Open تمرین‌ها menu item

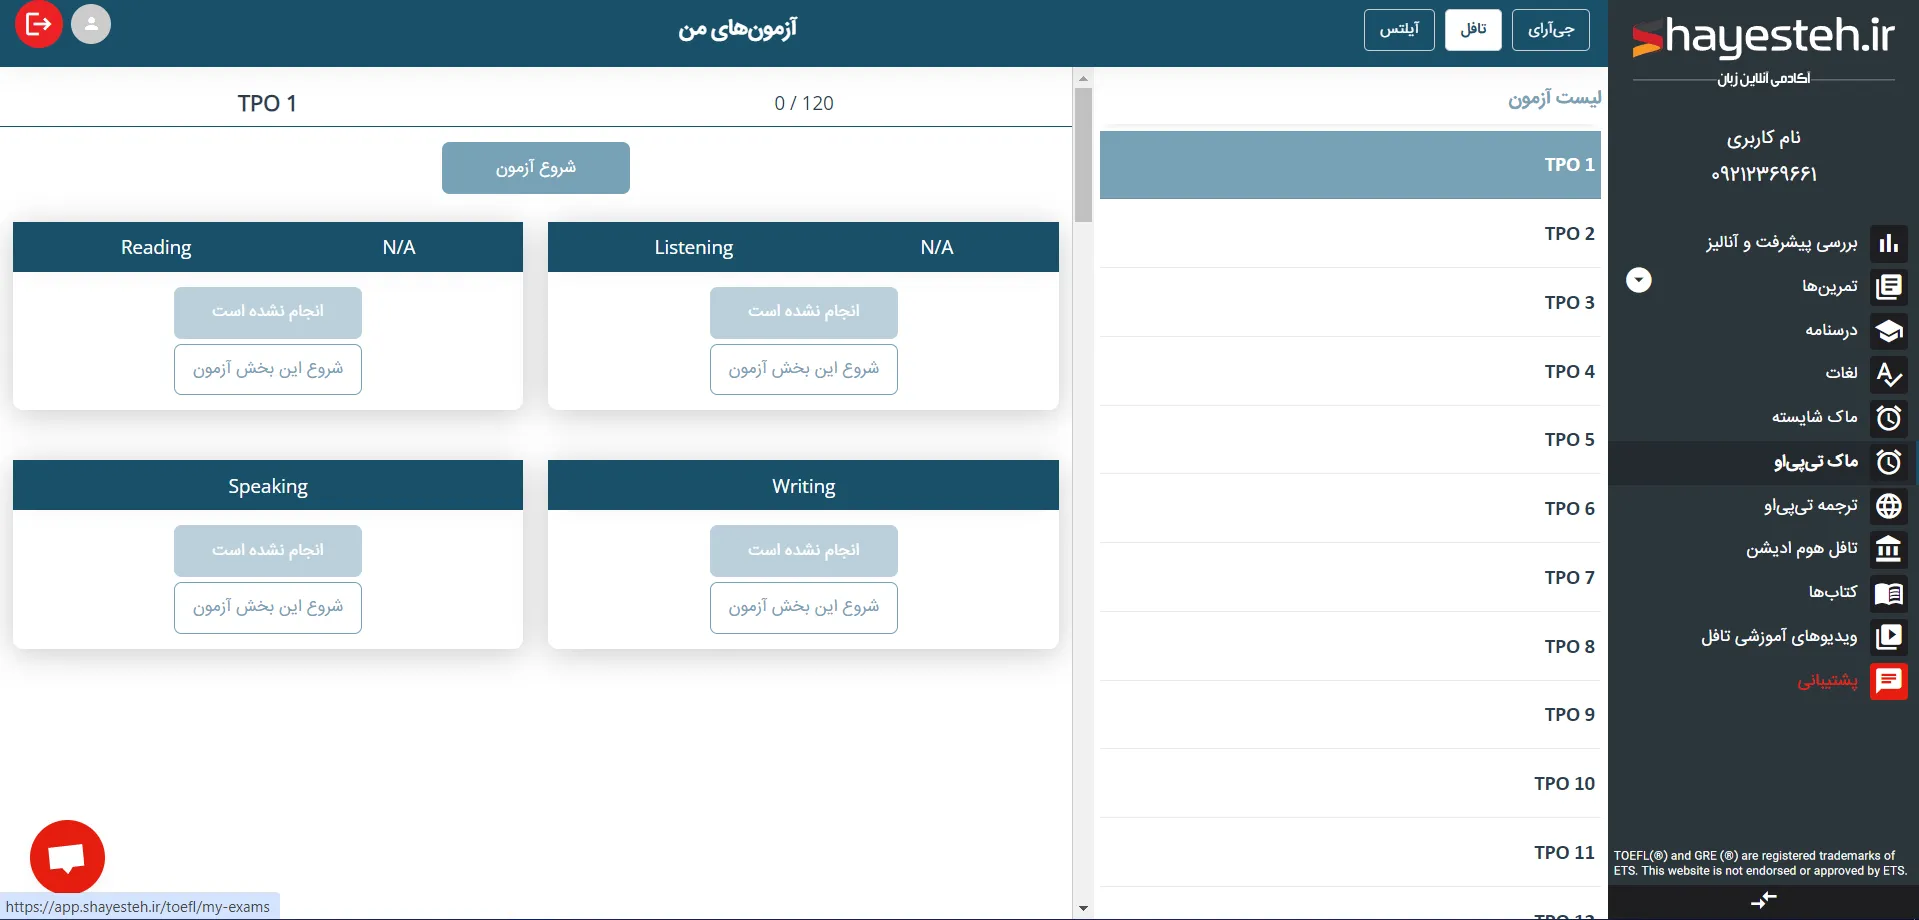[1830, 287]
